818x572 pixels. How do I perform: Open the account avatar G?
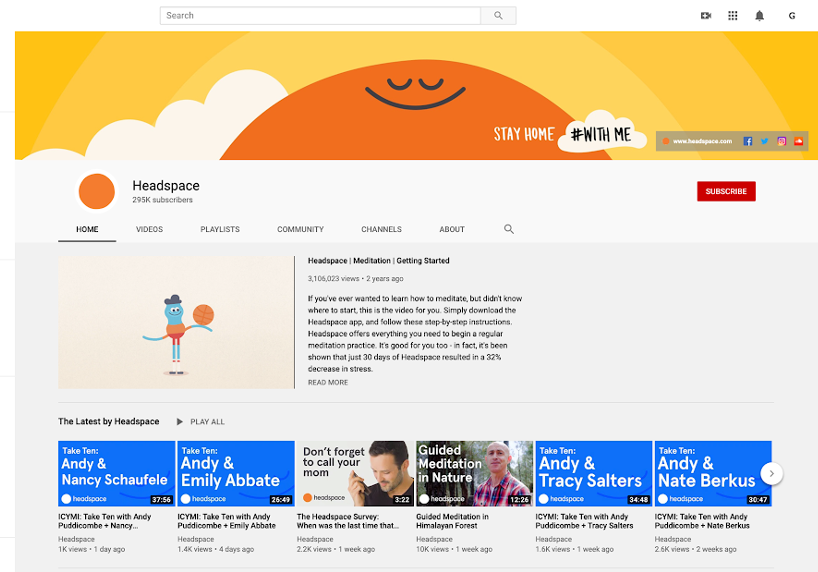tap(791, 16)
